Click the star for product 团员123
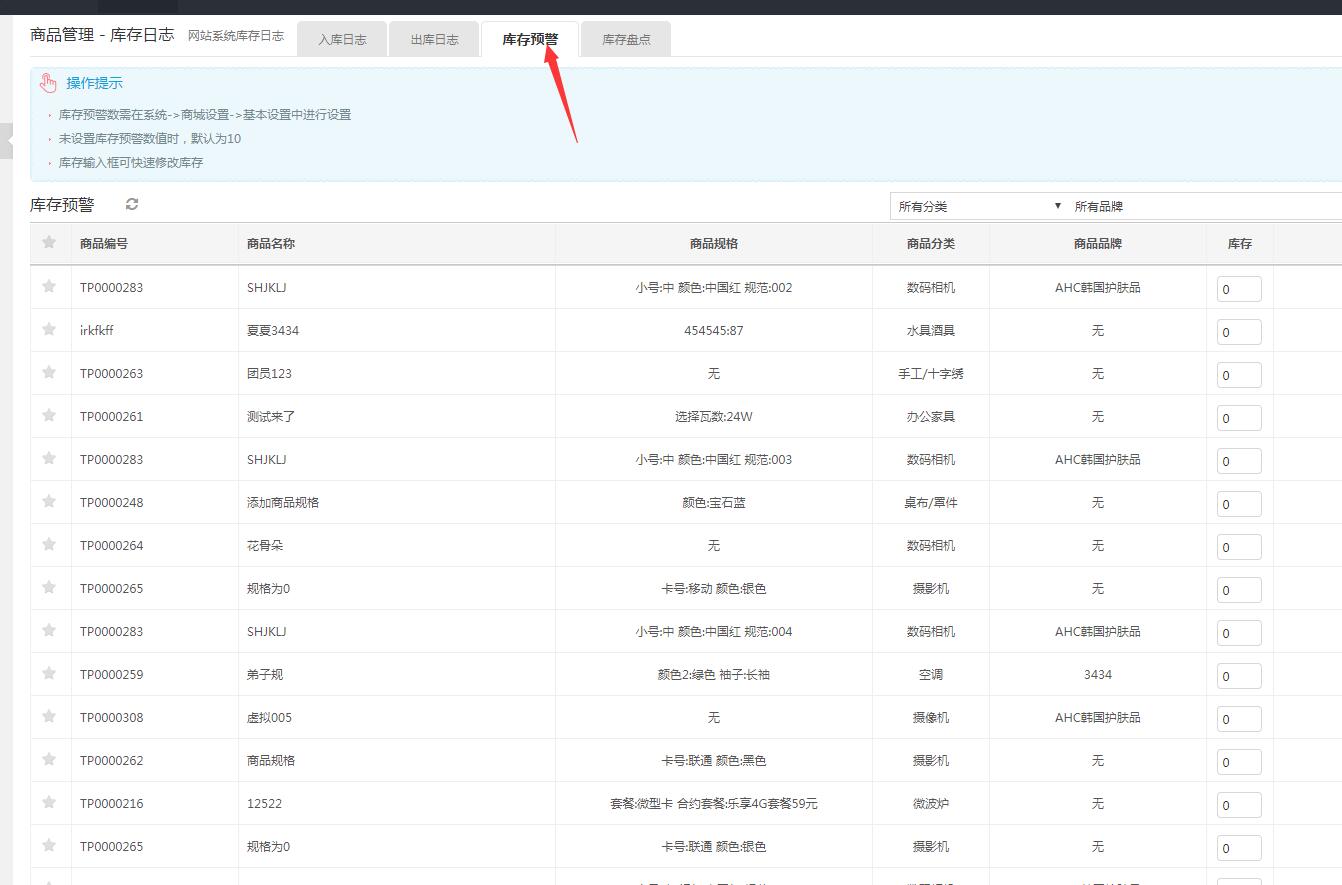This screenshot has width=1342, height=885. click(x=49, y=372)
